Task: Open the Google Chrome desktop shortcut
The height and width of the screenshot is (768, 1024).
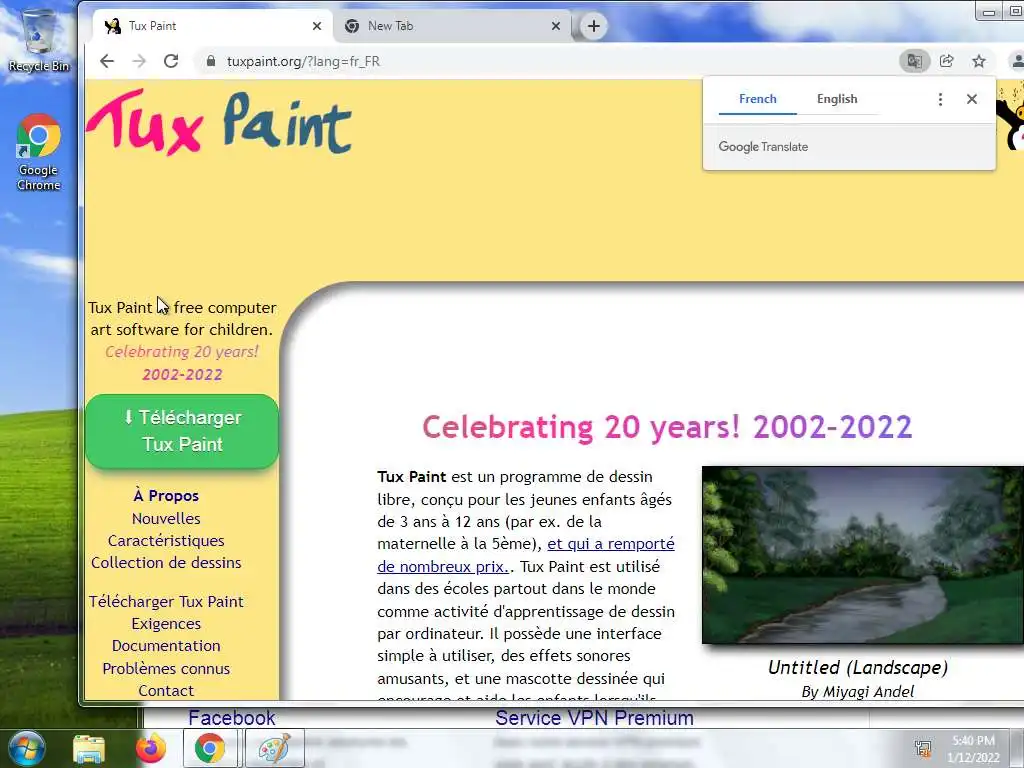Action: click(x=39, y=153)
